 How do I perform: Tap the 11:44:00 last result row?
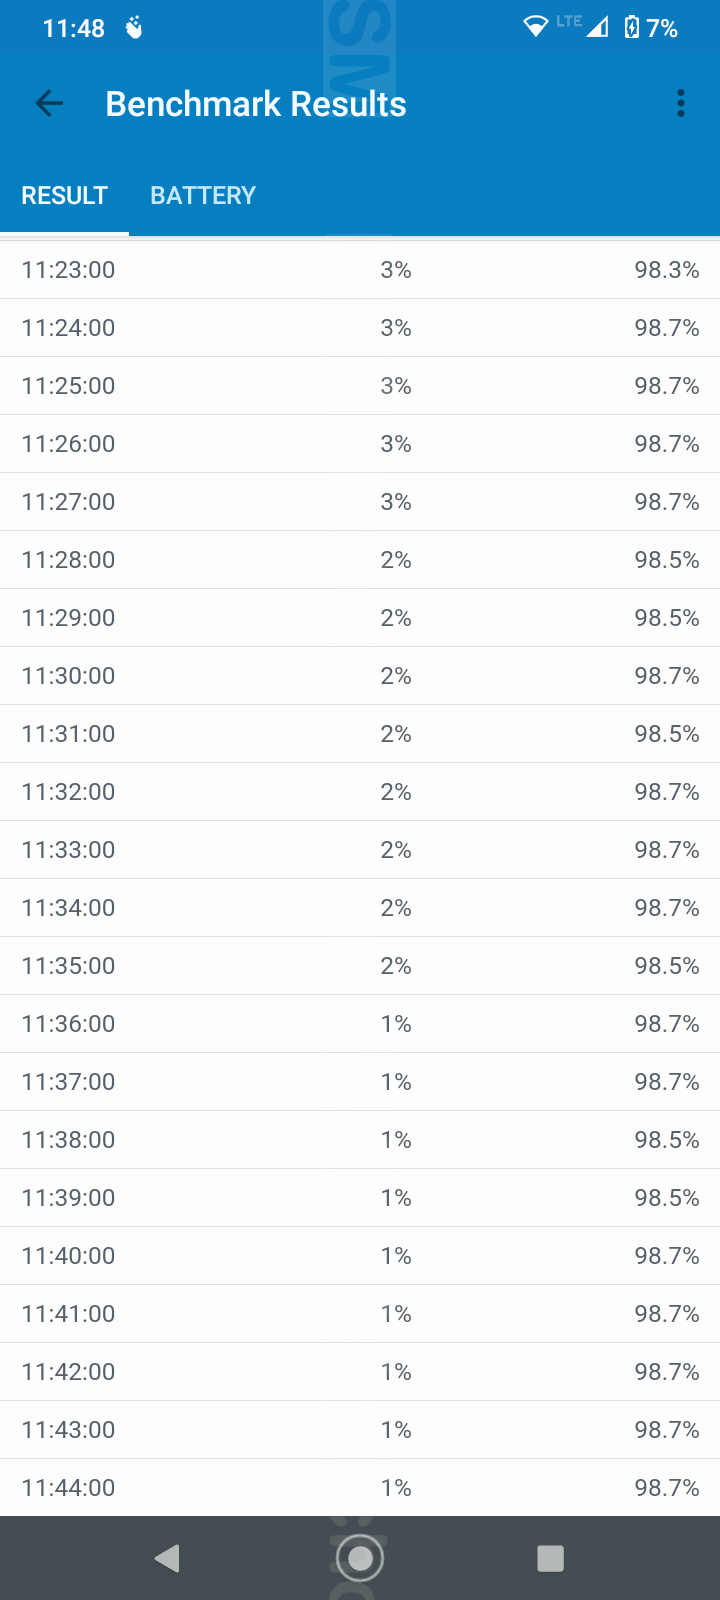tap(360, 1488)
